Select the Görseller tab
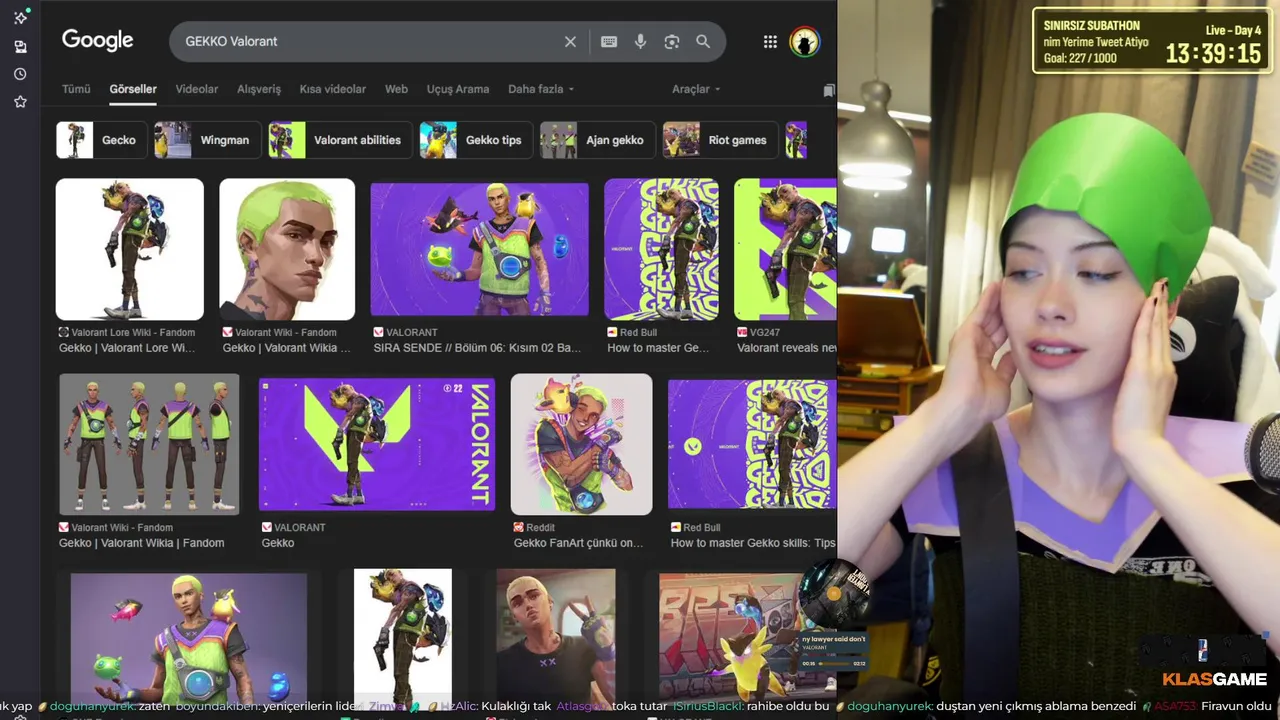Image resolution: width=1280 pixels, height=720 pixels. (x=133, y=89)
